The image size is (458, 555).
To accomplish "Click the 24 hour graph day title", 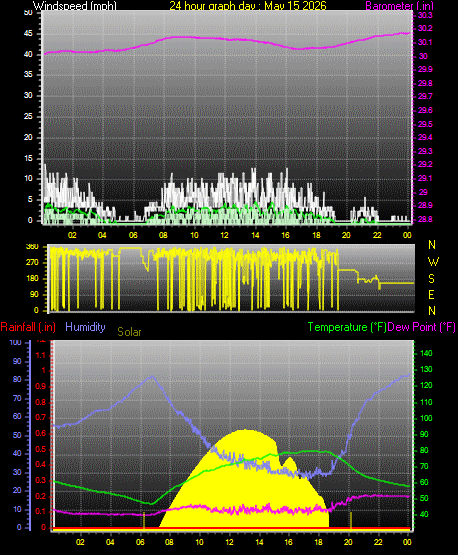I will [x=248, y=6].
